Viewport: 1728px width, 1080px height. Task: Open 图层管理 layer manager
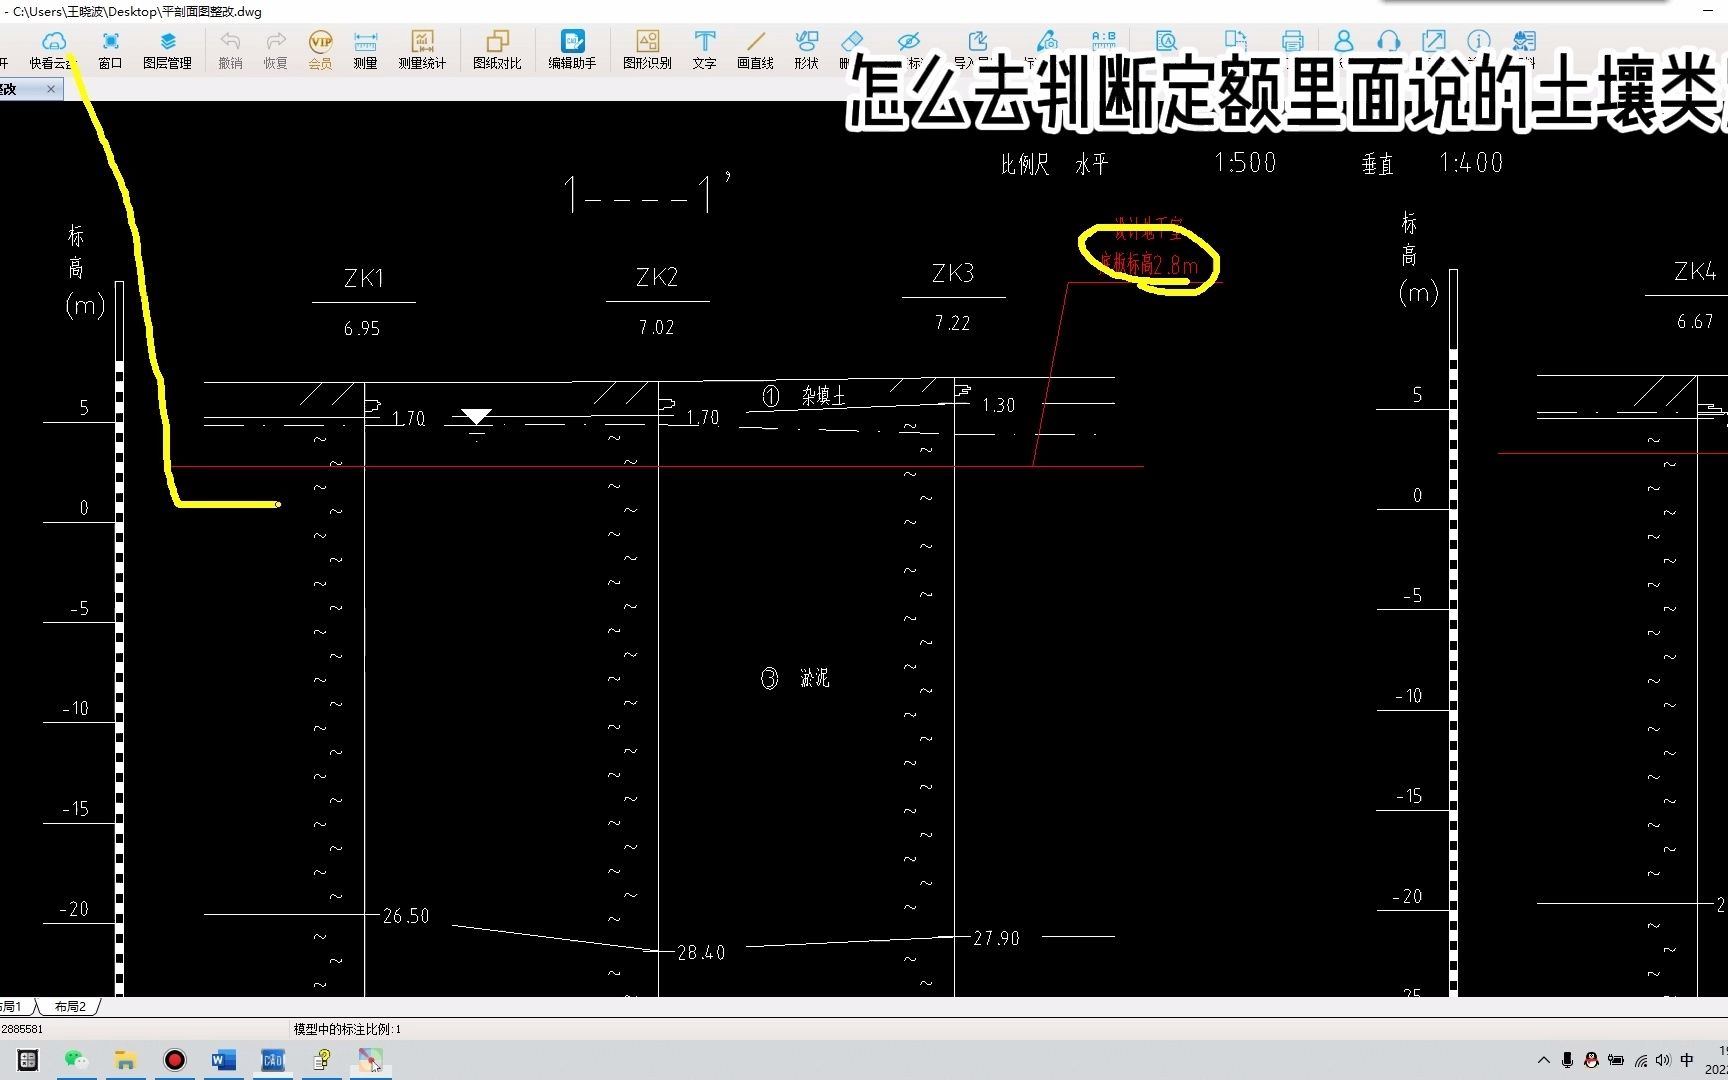(x=167, y=49)
